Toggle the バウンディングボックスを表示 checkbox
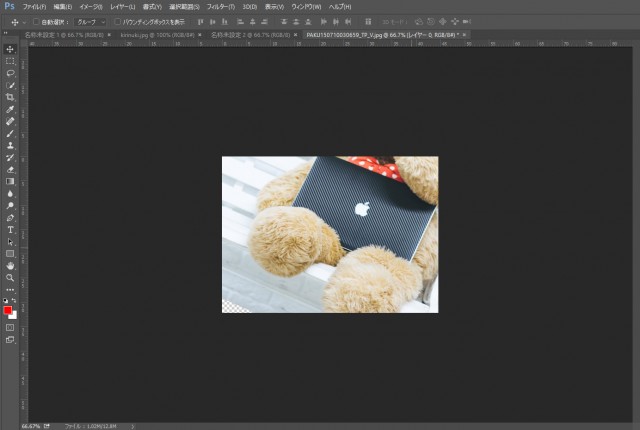This screenshot has width=640, height=430. (x=116, y=21)
